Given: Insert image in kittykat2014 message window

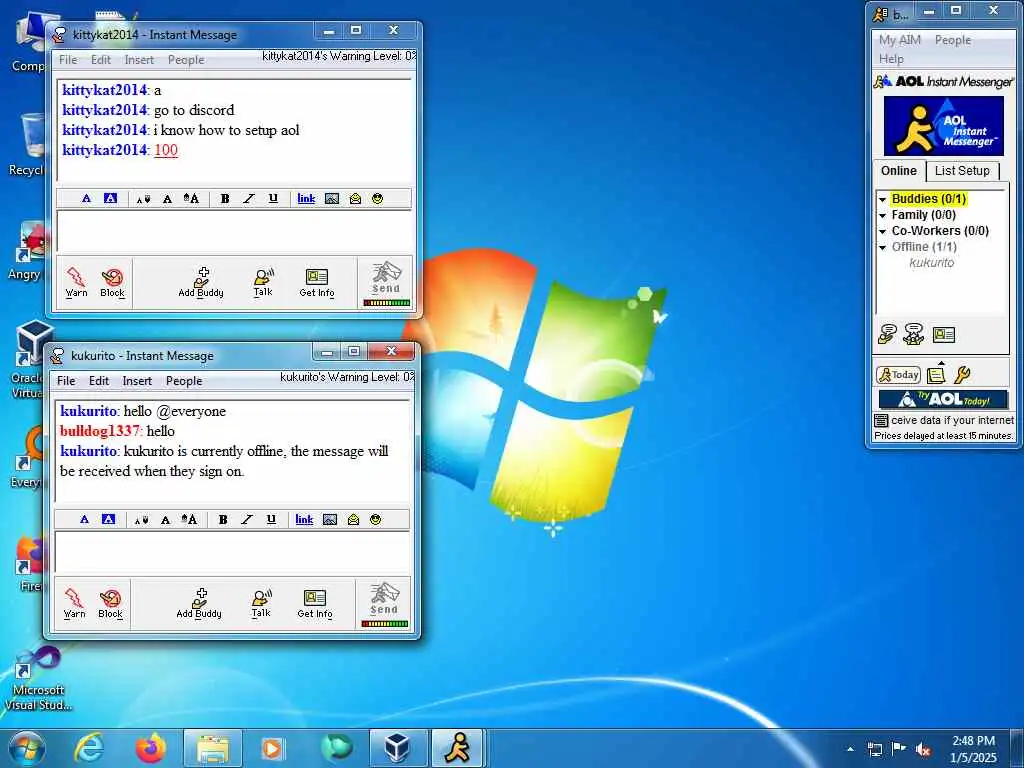Looking at the screenshot, I should click(332, 199).
